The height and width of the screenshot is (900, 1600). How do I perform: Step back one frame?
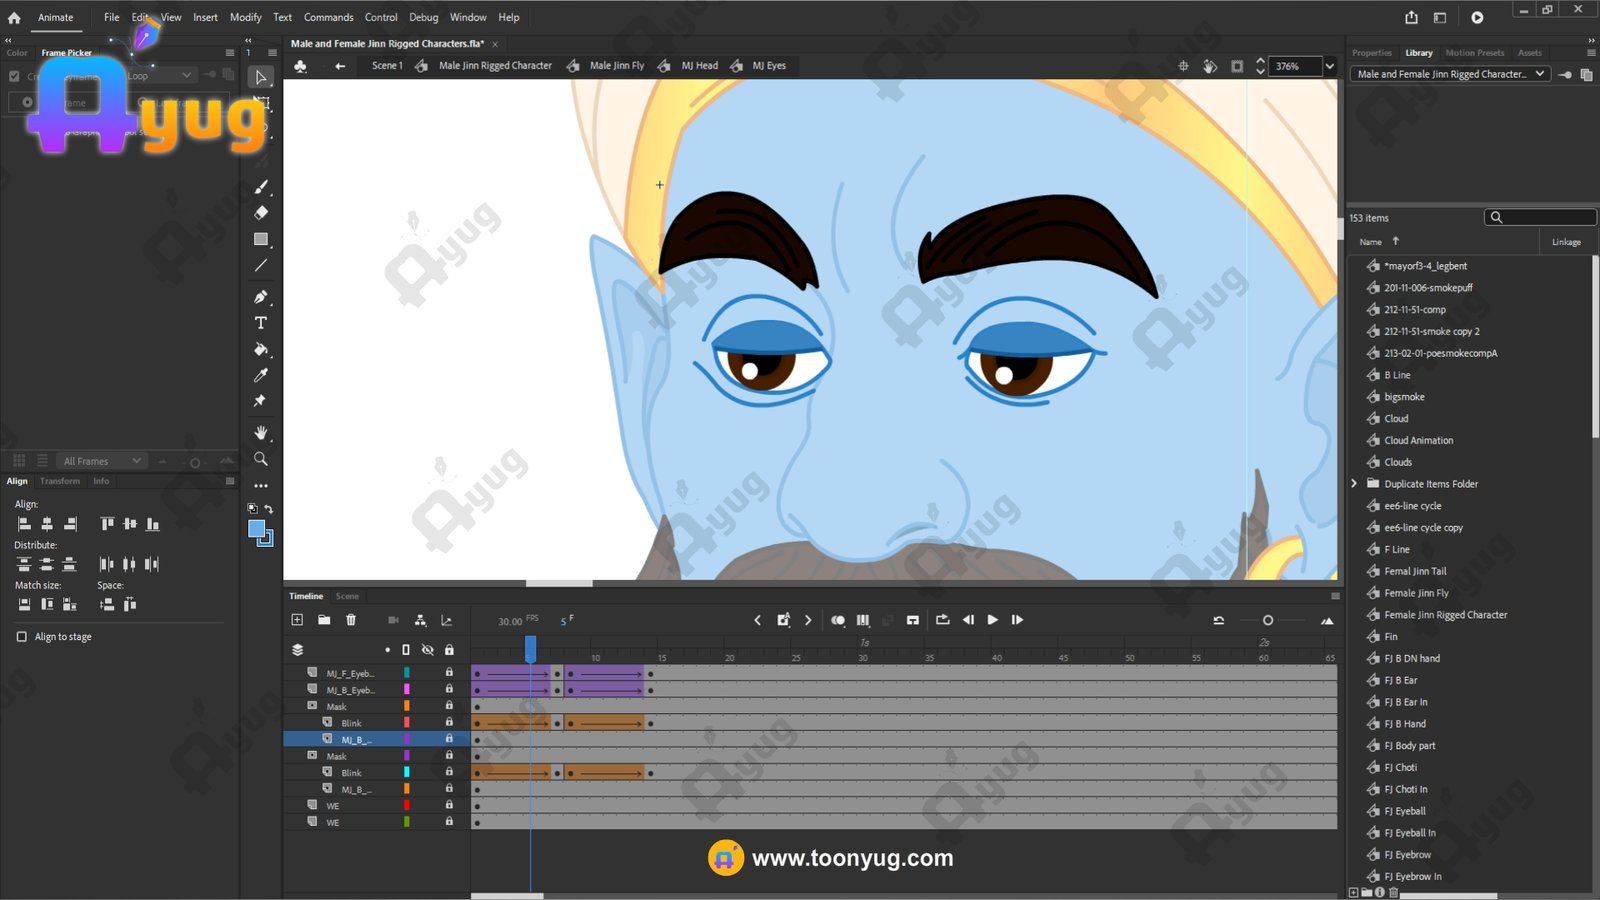coord(968,620)
